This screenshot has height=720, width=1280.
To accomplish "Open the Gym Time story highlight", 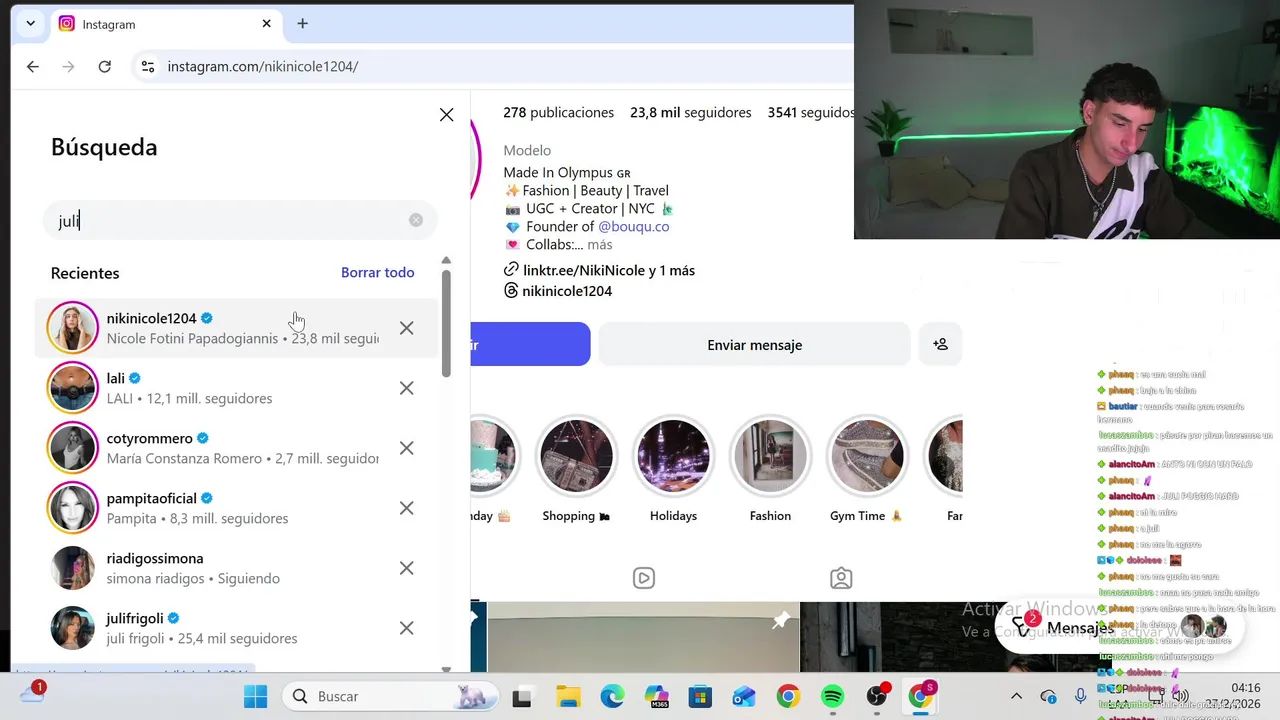I will 866,470.
